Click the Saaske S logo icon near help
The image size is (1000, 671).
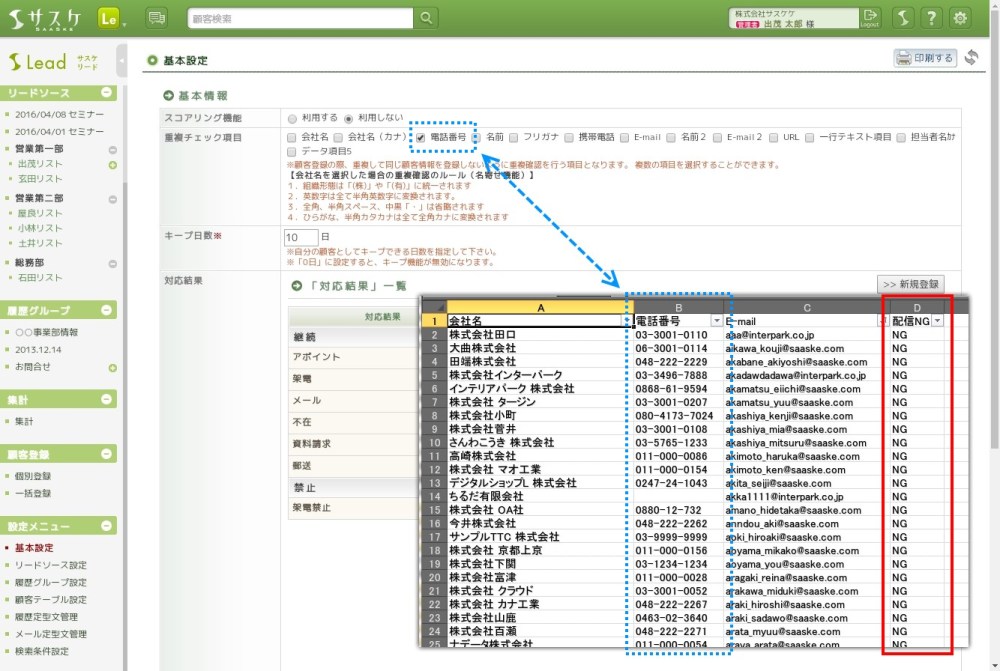click(x=902, y=18)
